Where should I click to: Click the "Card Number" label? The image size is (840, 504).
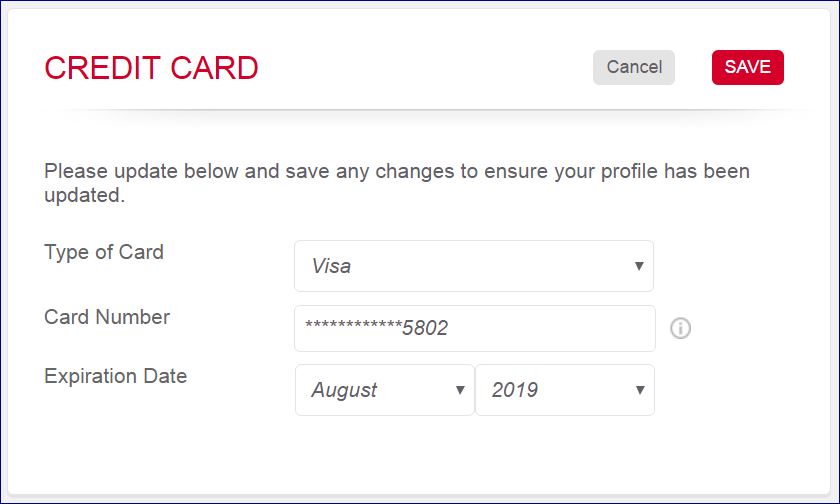coord(107,317)
